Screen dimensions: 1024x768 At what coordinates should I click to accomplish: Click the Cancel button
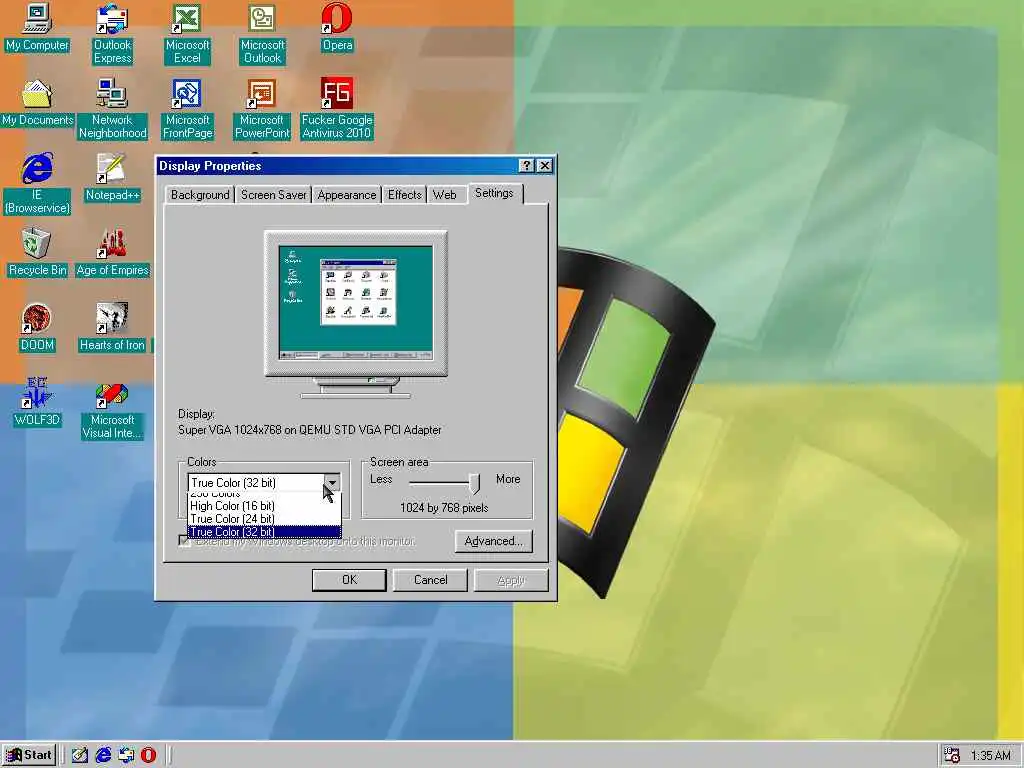point(430,580)
